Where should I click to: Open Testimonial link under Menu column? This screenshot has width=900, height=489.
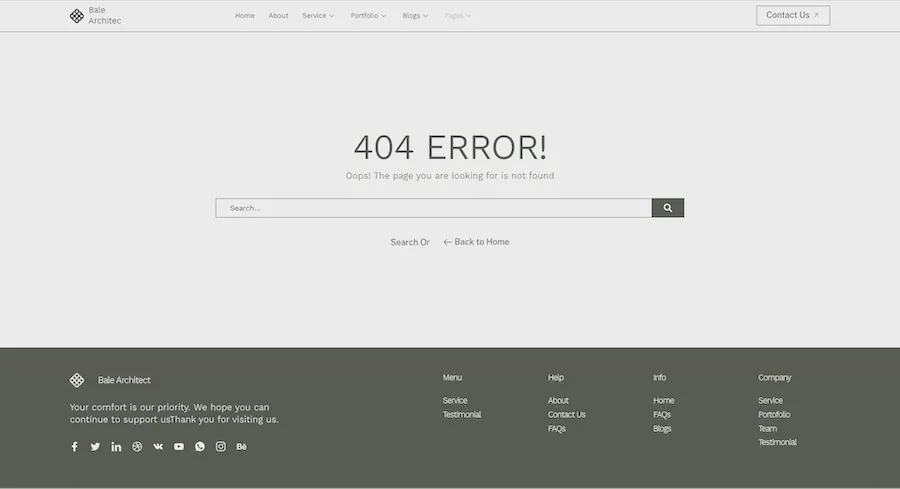coord(461,414)
